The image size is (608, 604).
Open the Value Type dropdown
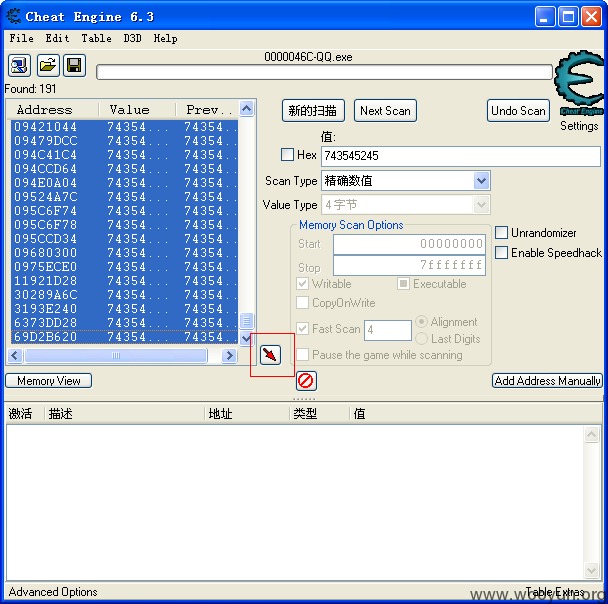coord(481,205)
